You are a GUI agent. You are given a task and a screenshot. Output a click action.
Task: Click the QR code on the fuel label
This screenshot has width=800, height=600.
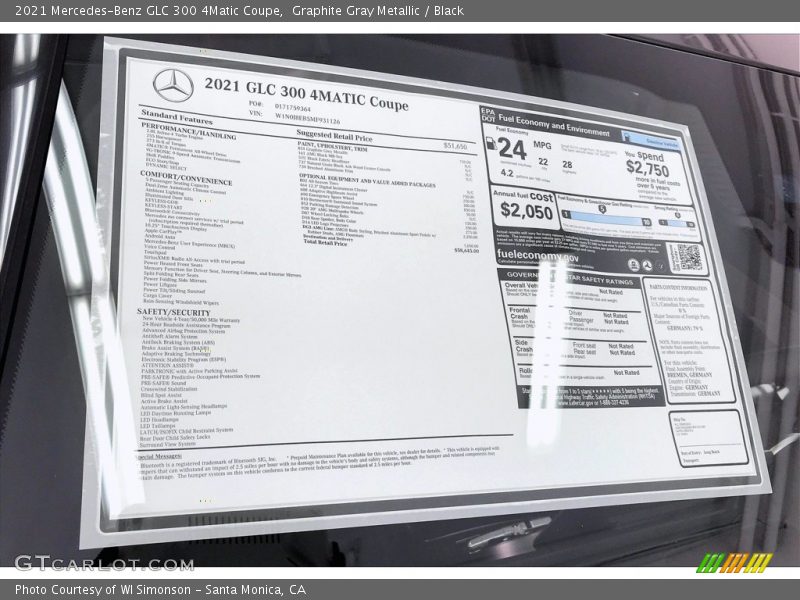click(689, 258)
